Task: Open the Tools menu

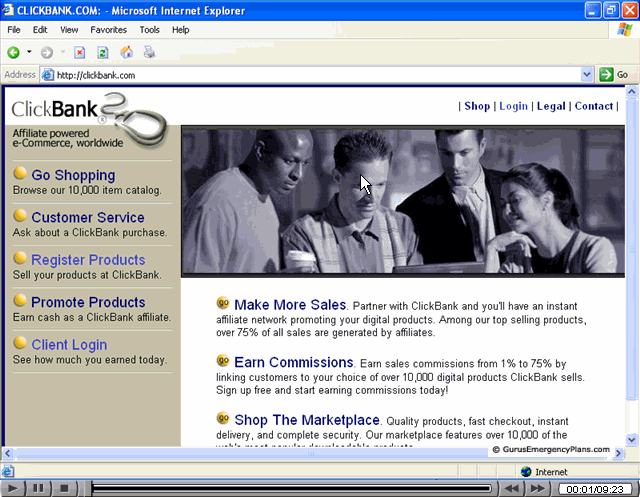Action: (x=149, y=30)
